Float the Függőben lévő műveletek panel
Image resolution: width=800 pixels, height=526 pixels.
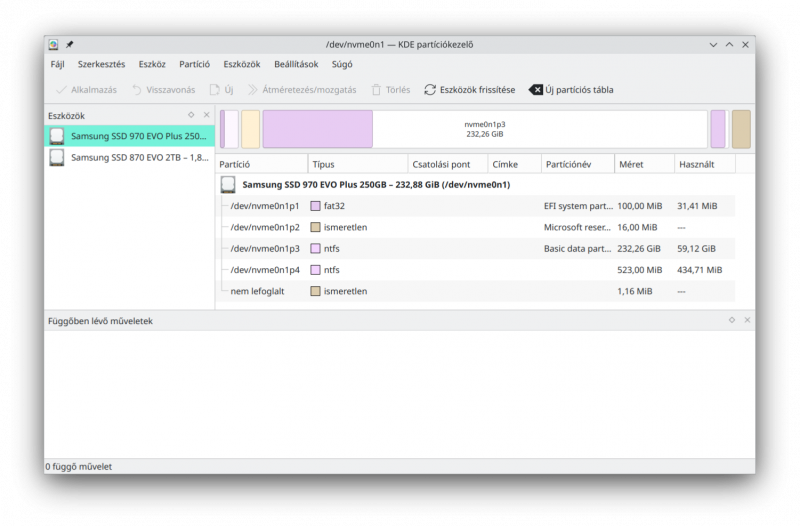732,320
